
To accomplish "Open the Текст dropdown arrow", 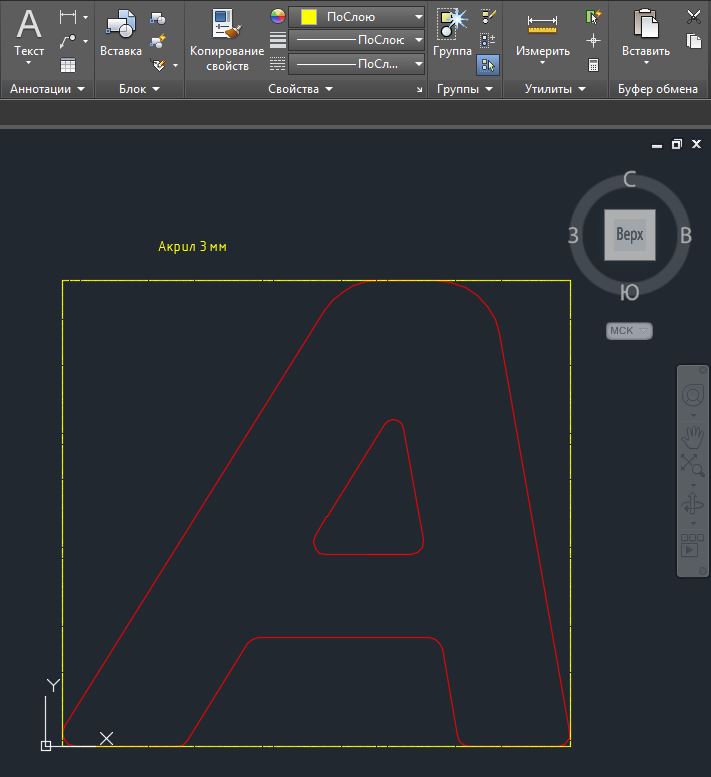I will pyautogui.click(x=28, y=63).
